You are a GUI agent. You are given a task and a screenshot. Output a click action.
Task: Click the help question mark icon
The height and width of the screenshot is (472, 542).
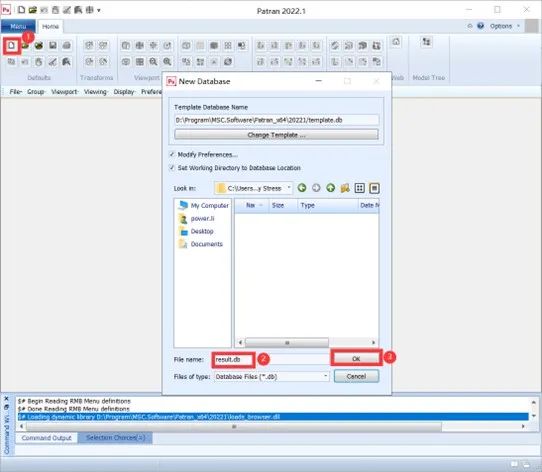point(480,26)
